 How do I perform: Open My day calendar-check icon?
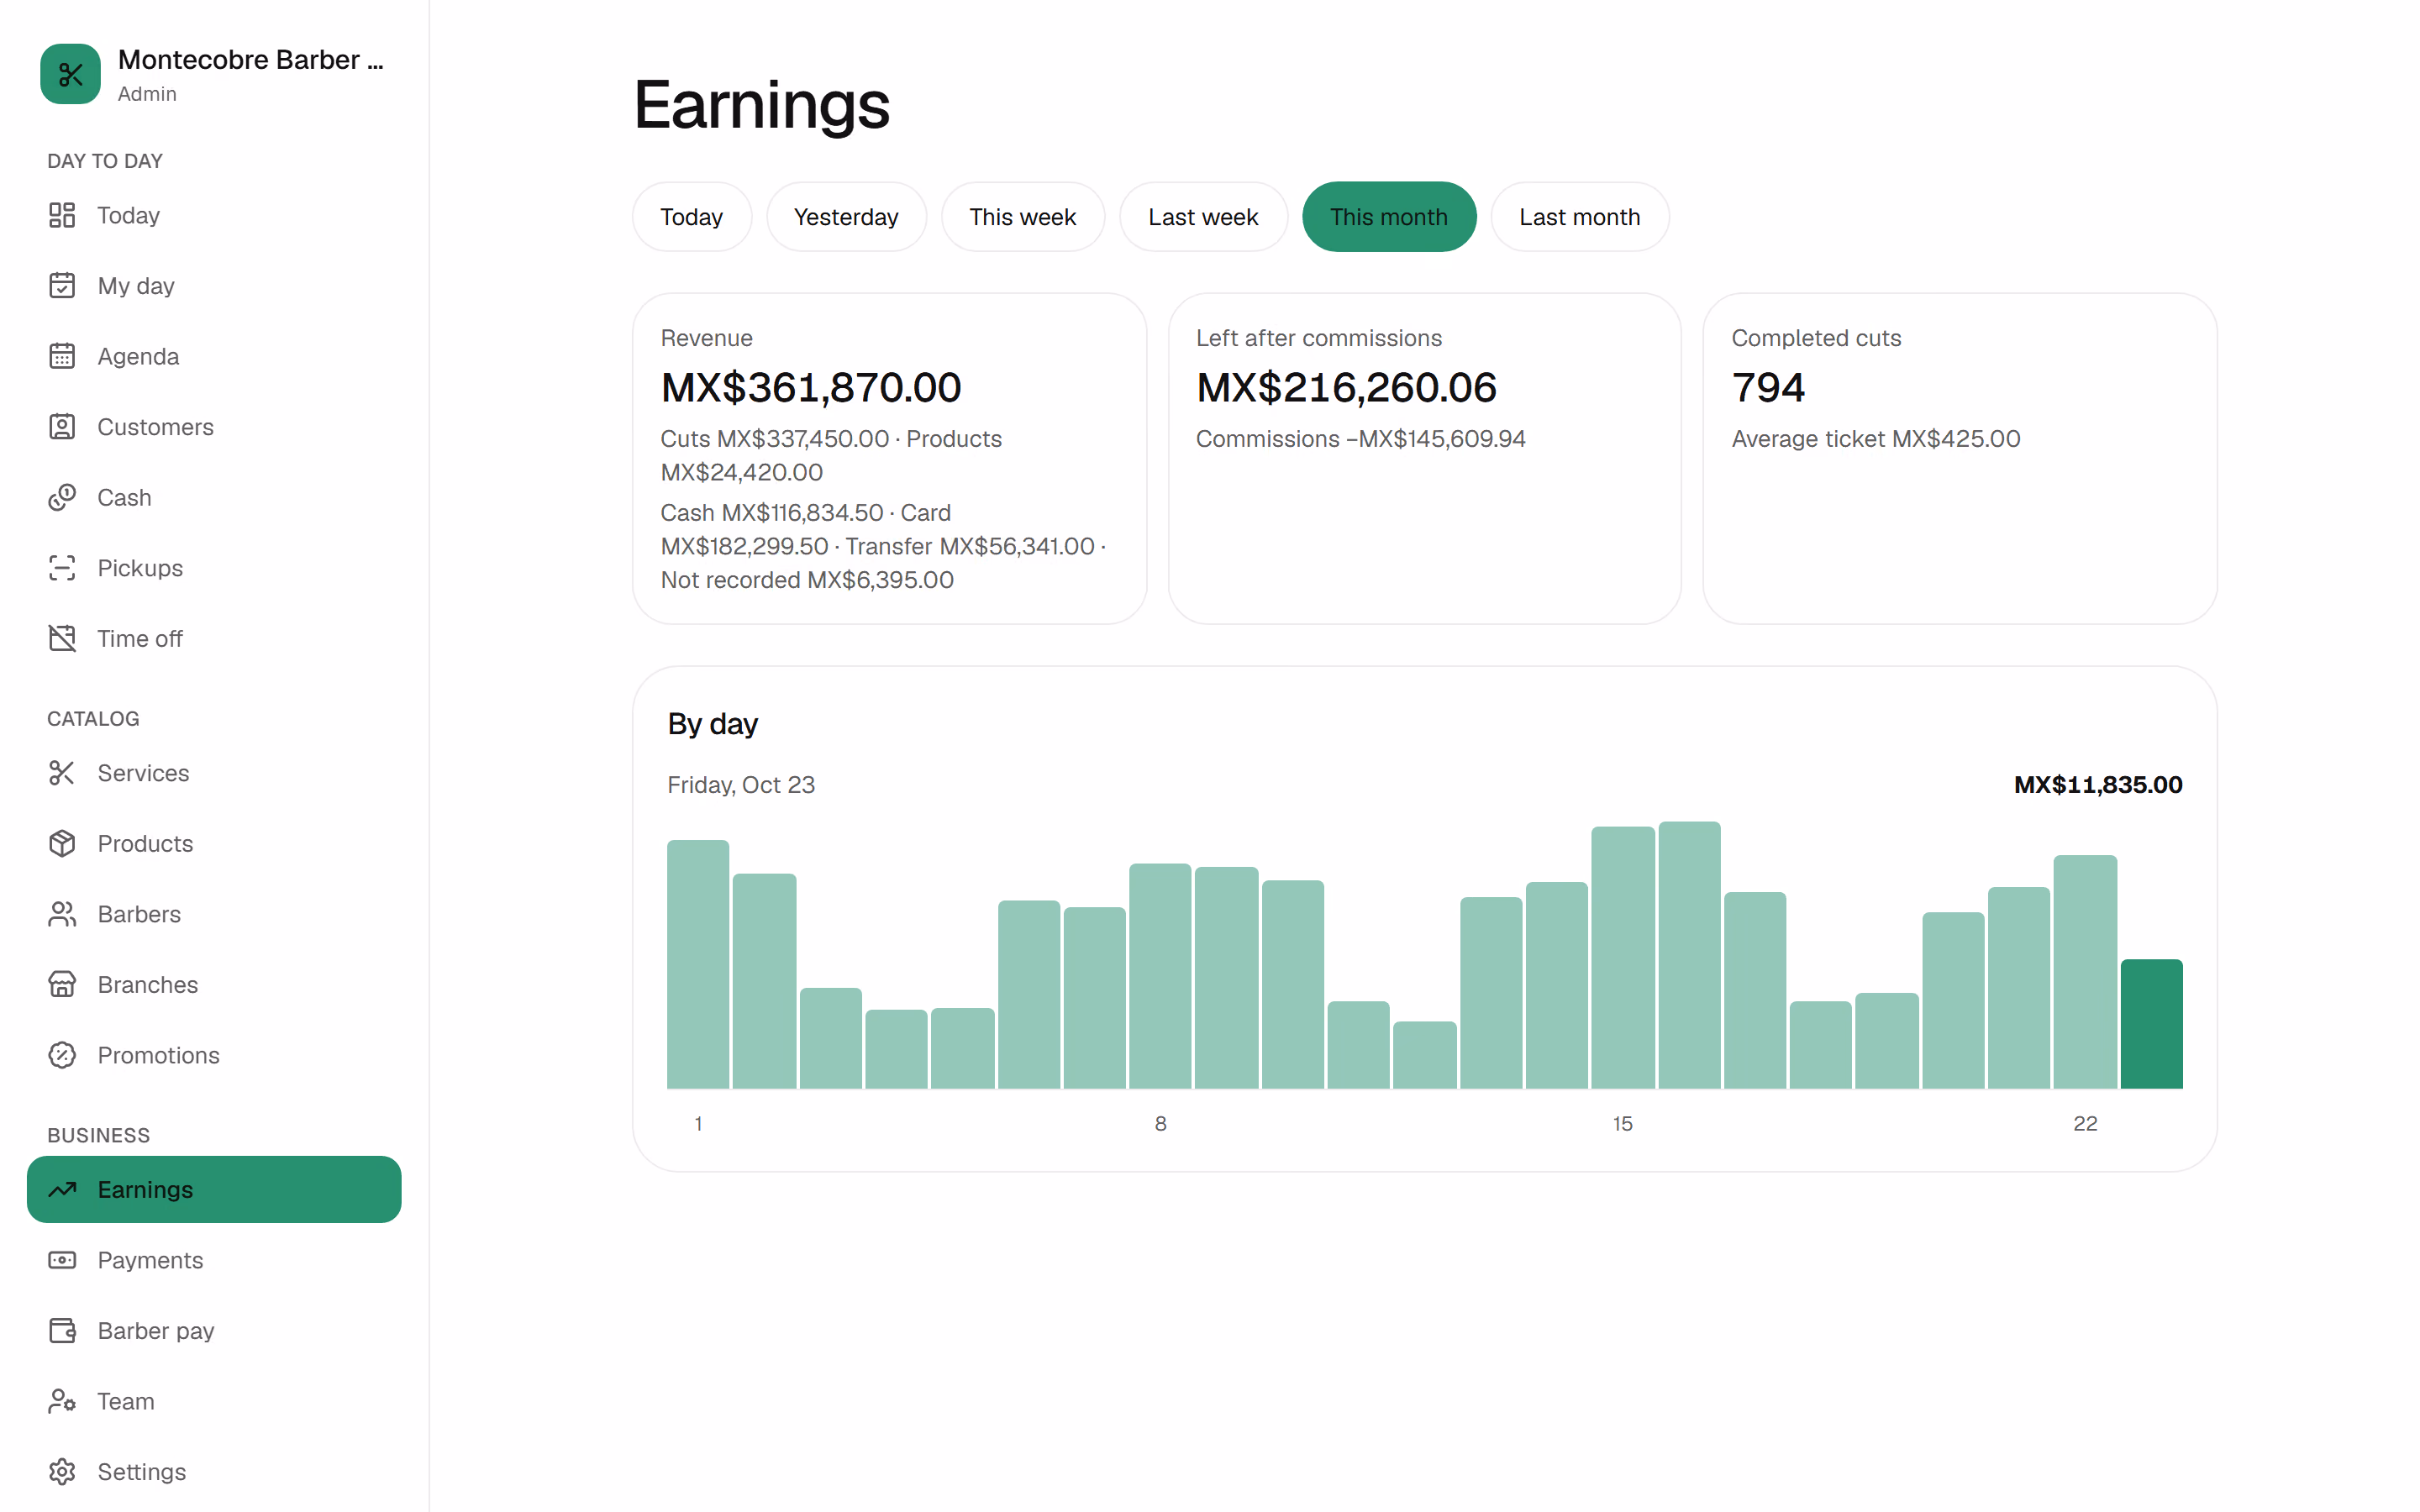(62, 286)
